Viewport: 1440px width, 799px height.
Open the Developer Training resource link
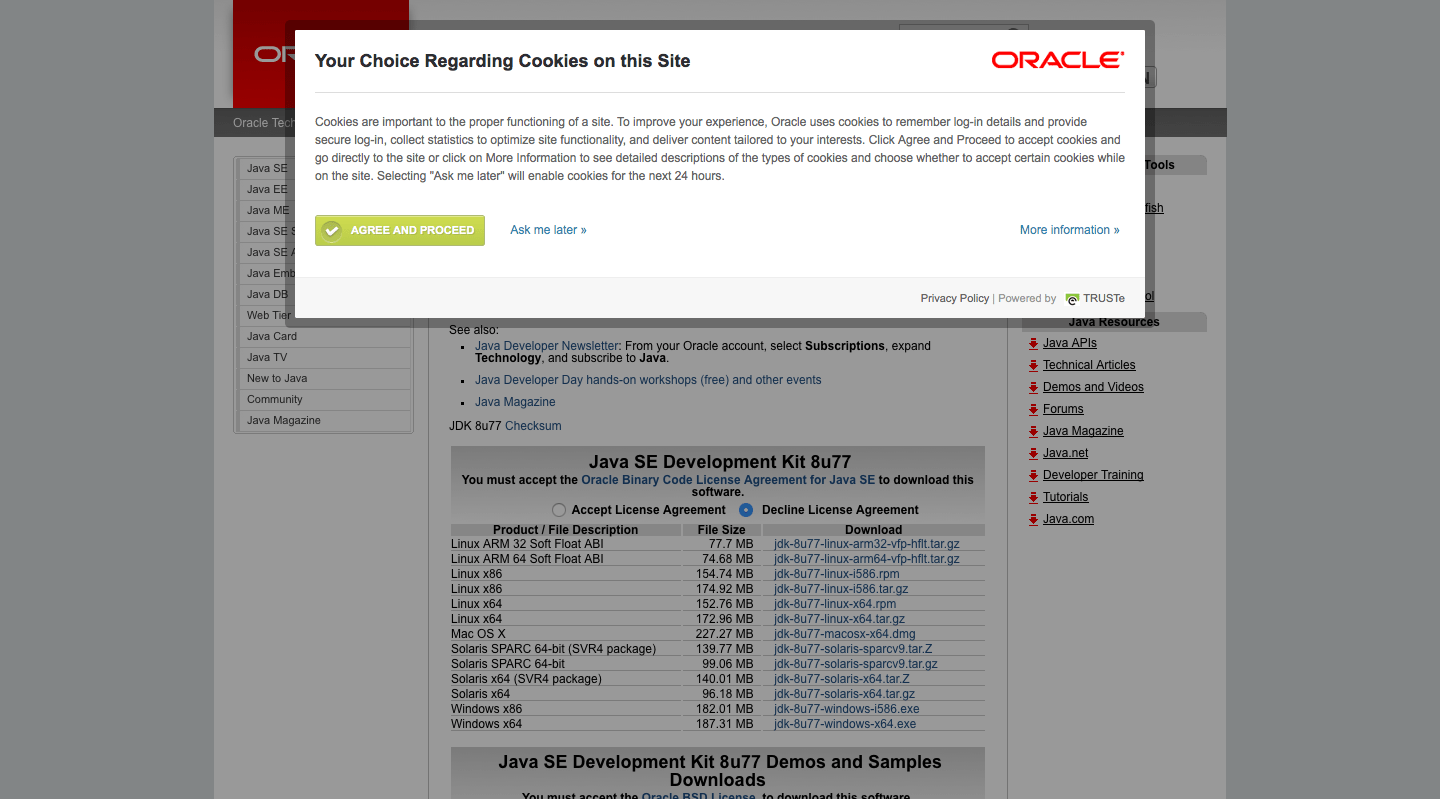tap(1093, 475)
